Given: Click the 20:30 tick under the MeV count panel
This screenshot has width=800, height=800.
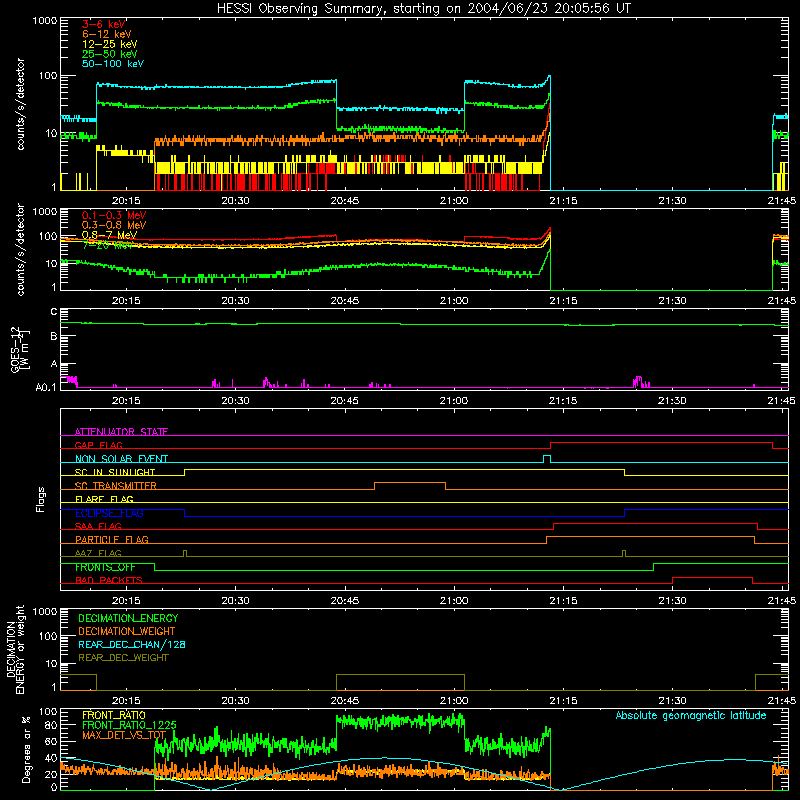Looking at the screenshot, I should (x=235, y=301).
